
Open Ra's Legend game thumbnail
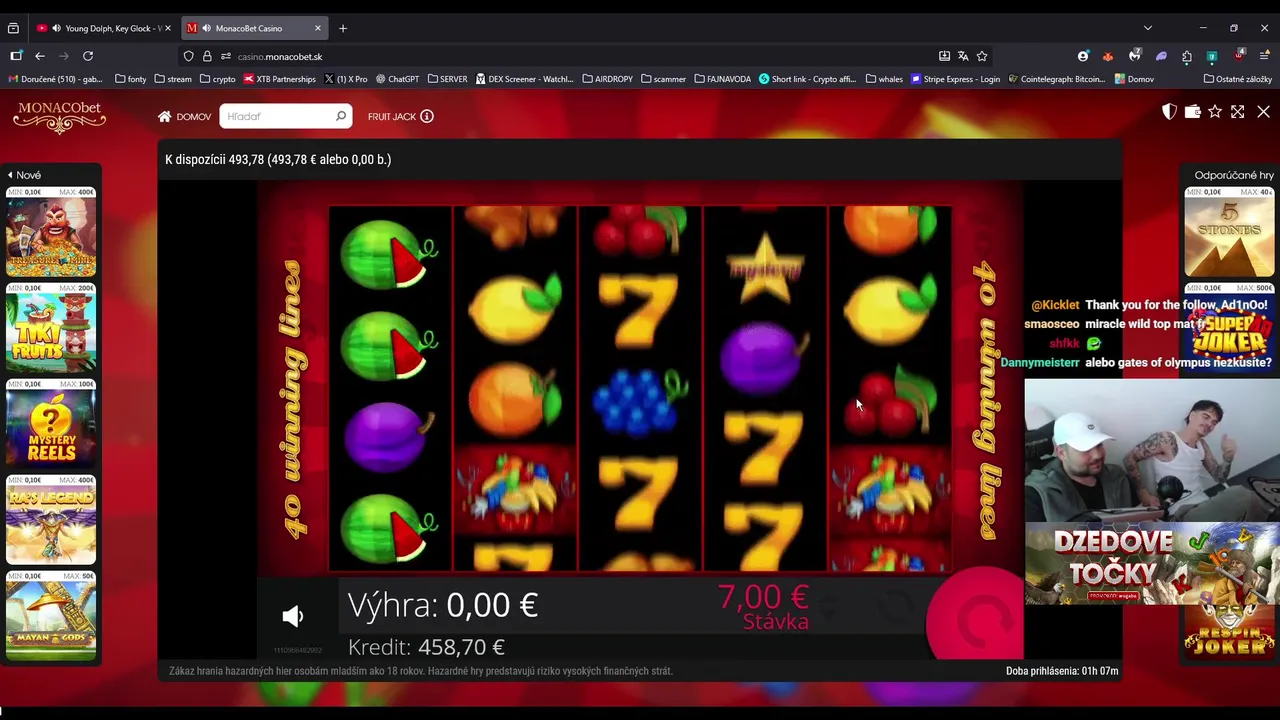coord(51,520)
